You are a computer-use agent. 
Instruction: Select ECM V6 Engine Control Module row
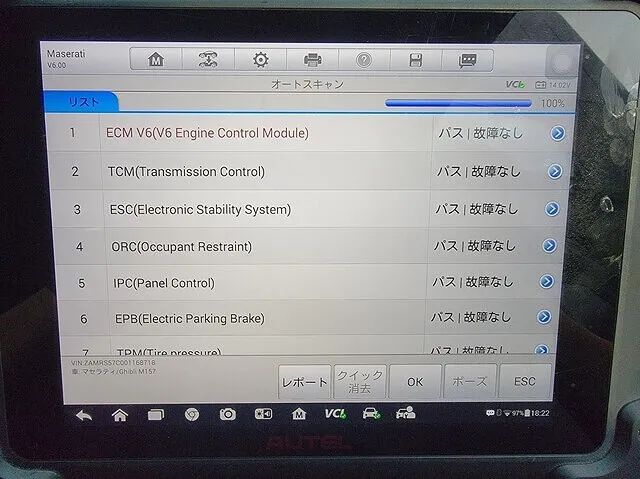point(310,133)
